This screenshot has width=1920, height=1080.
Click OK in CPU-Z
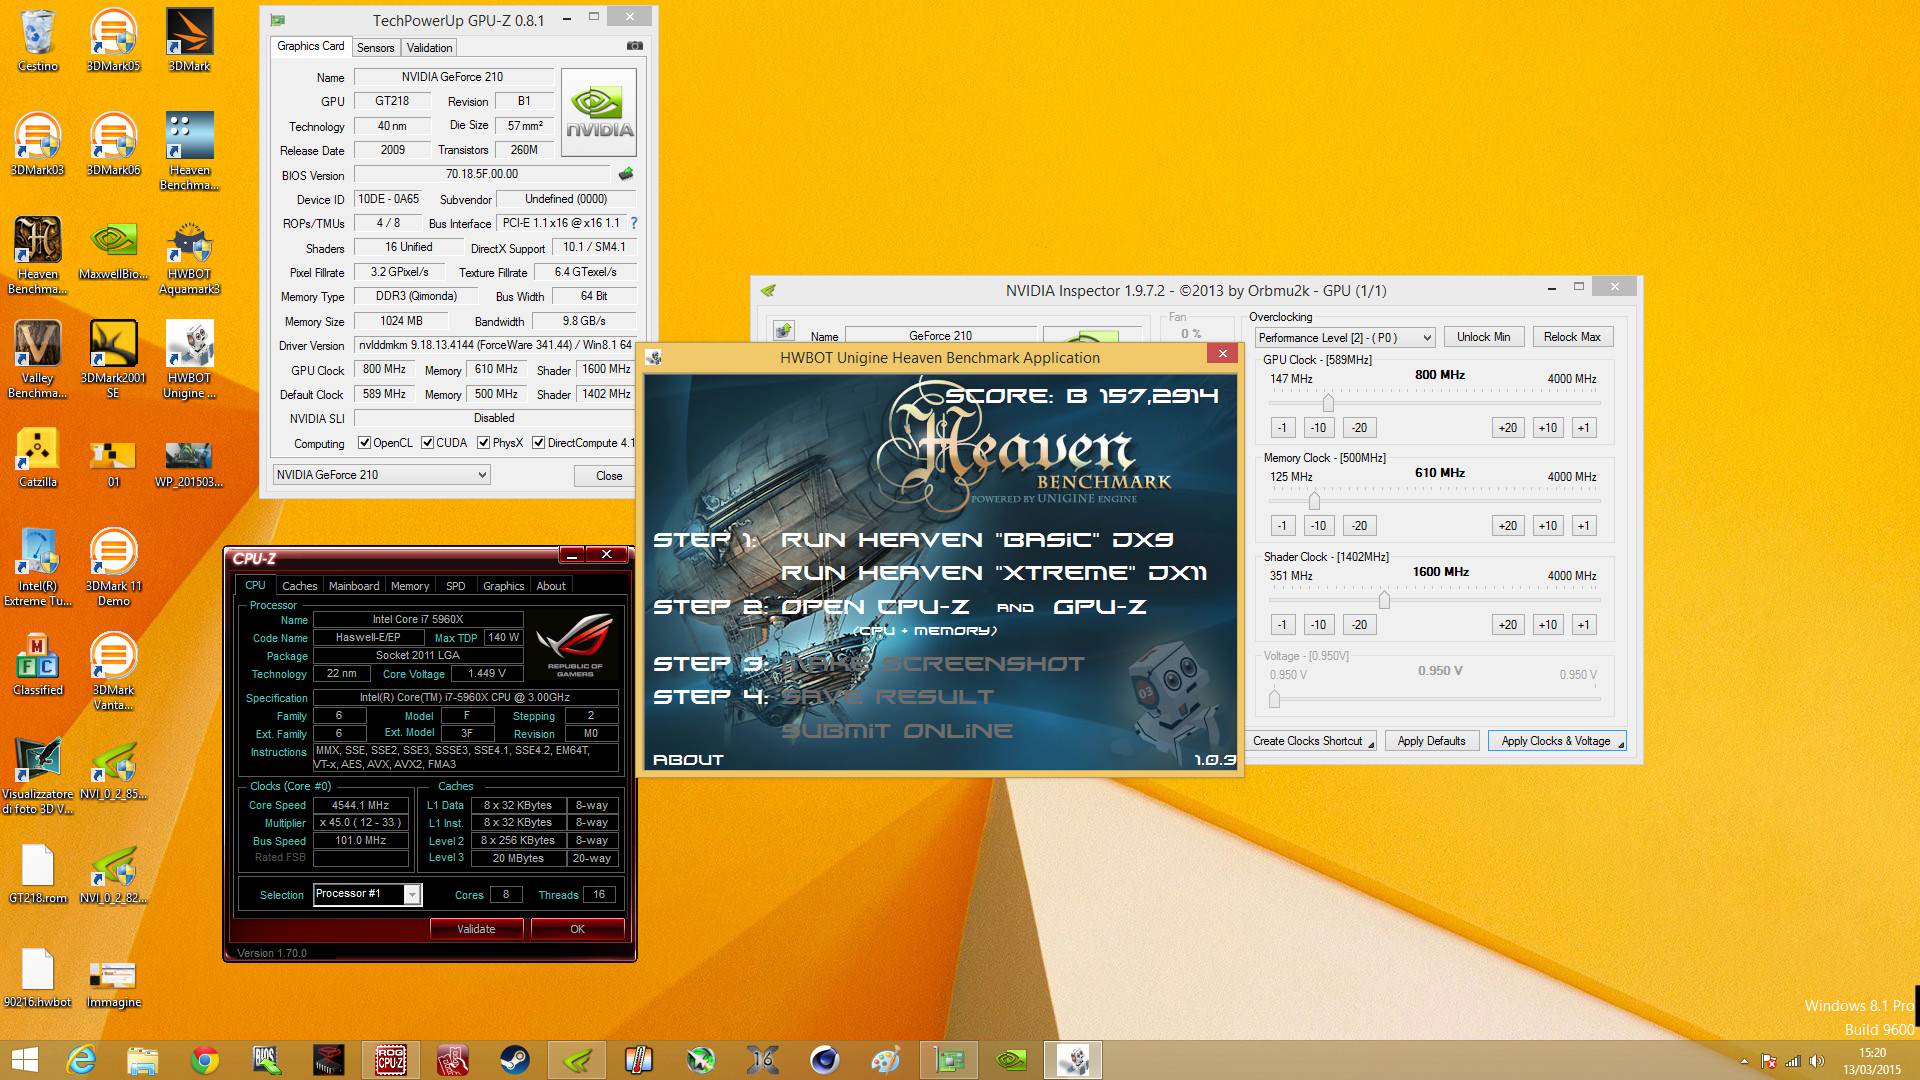577,929
